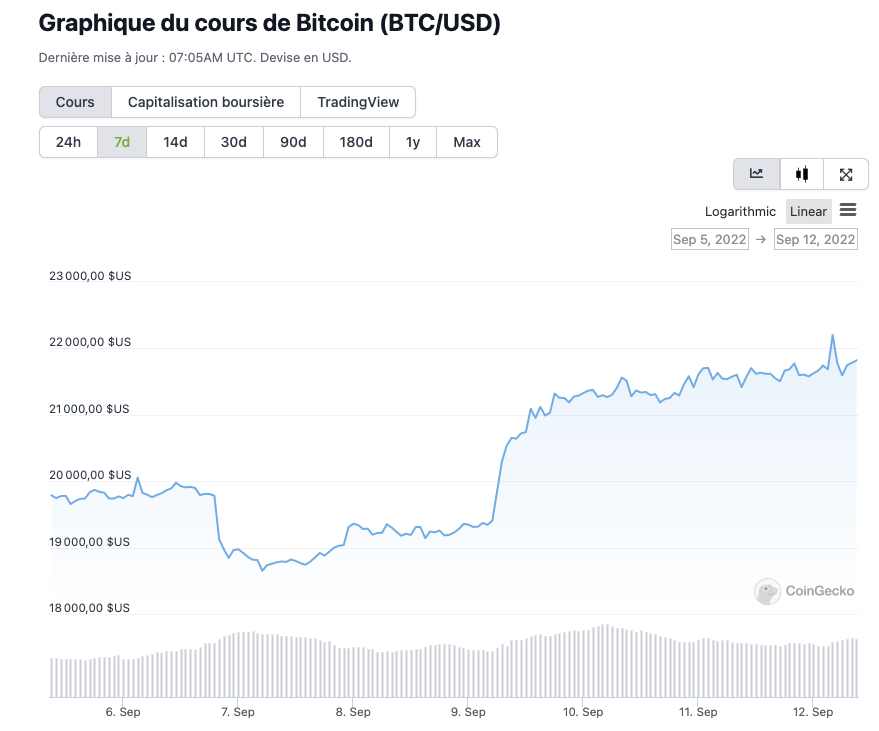Open the Cours tab

75,102
